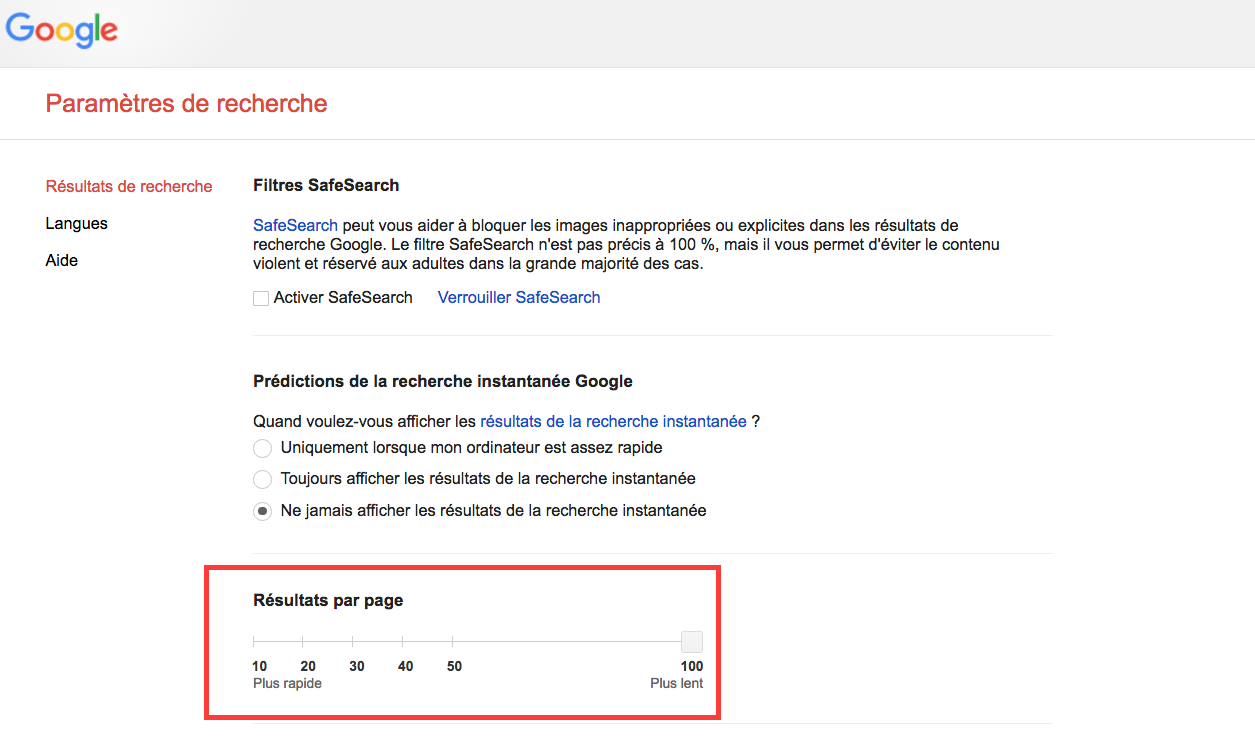Open the Langues settings section
Image resolution: width=1255 pixels, height=739 pixels.
coord(76,223)
